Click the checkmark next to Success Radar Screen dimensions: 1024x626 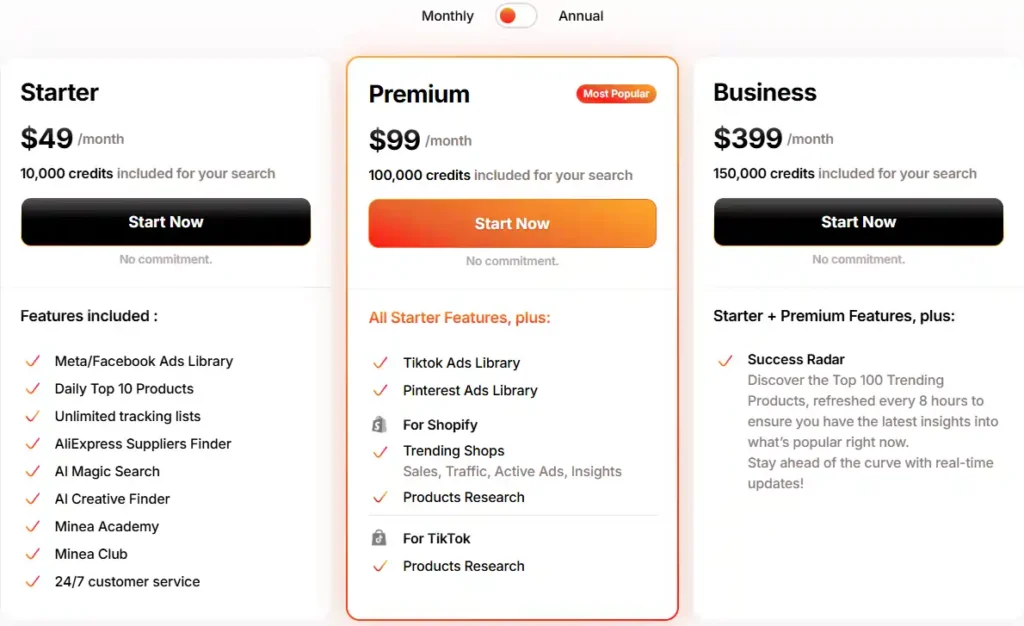point(724,360)
